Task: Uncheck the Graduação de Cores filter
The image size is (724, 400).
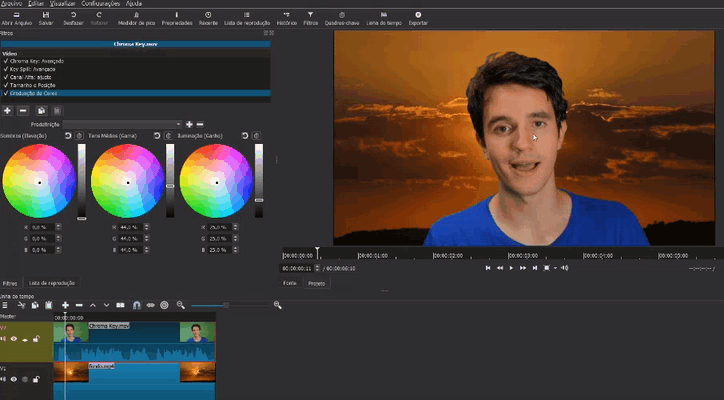Action: tap(6, 93)
